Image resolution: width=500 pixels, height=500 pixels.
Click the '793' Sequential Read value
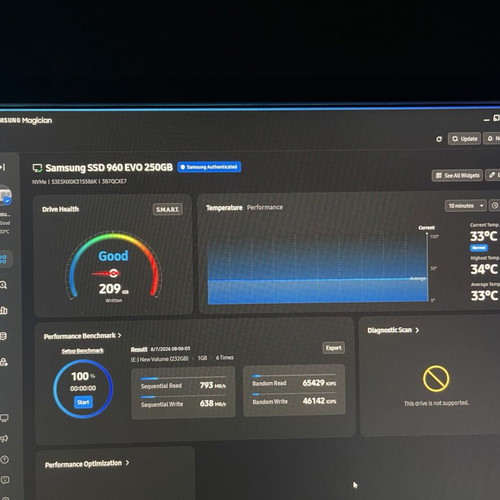(207, 385)
